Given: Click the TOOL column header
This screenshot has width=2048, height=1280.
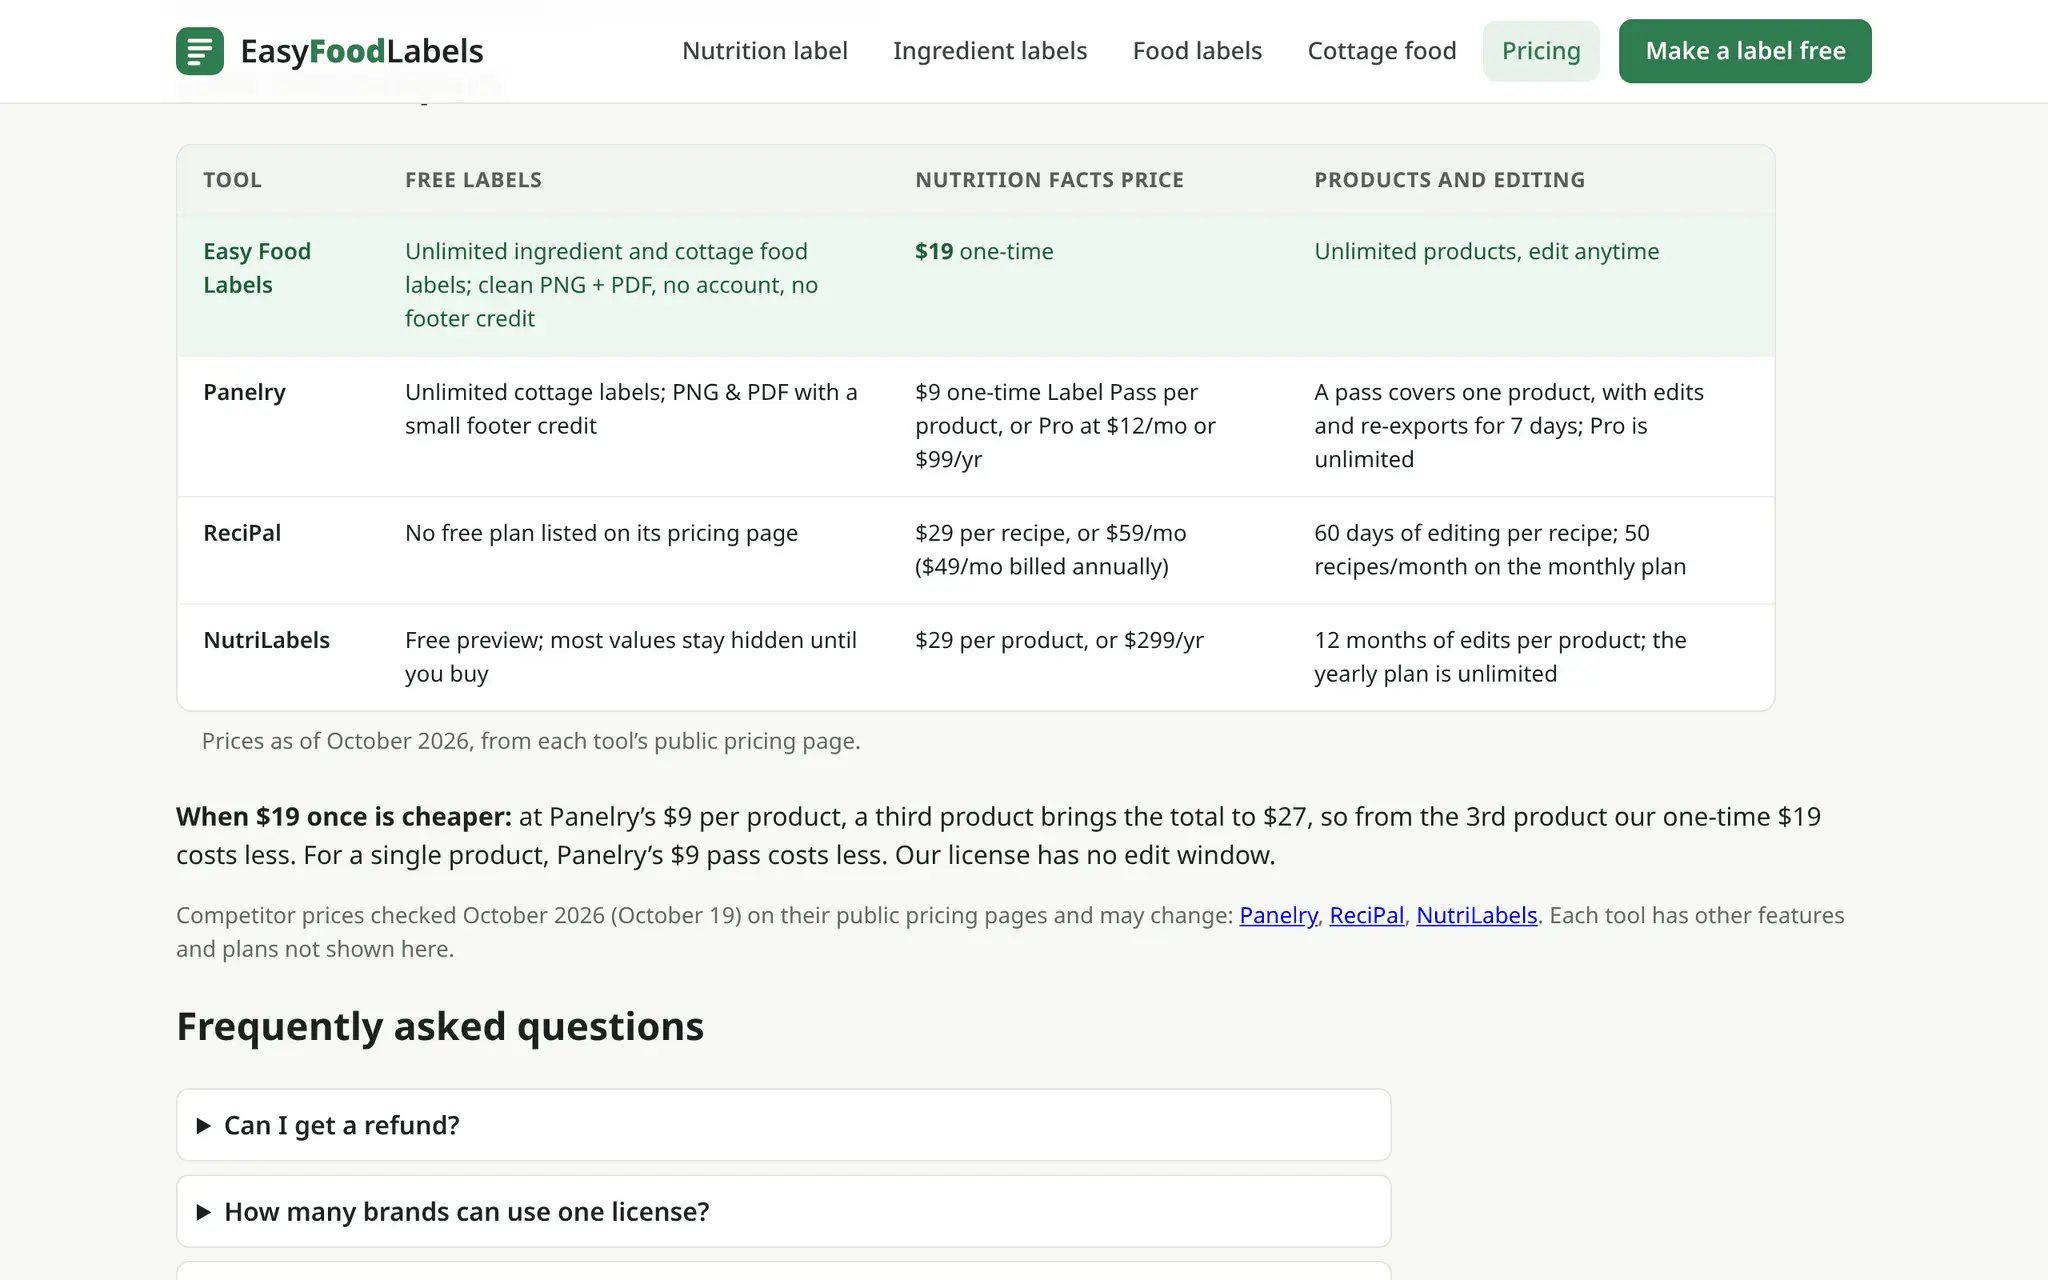Looking at the screenshot, I should tap(232, 180).
